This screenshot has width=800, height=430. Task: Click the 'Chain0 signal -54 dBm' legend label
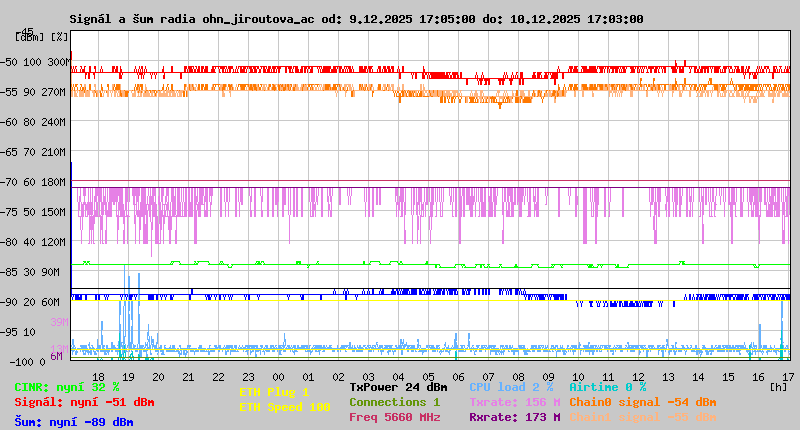[643, 402]
